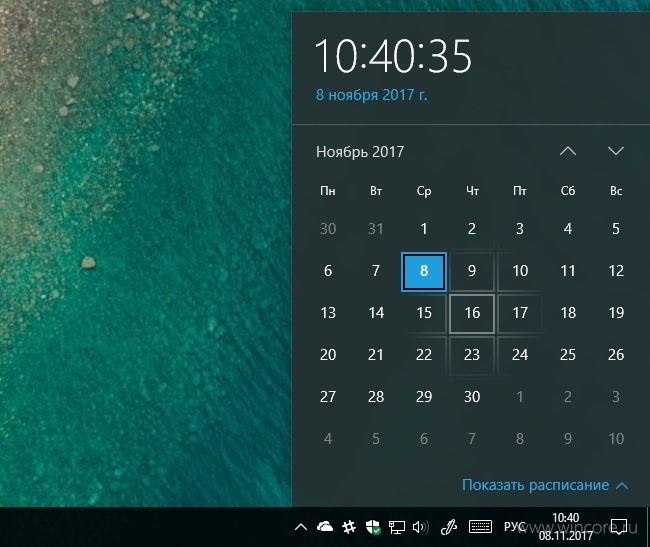
Task: Select today's highlighted date 8 in November
Action: 424,271
